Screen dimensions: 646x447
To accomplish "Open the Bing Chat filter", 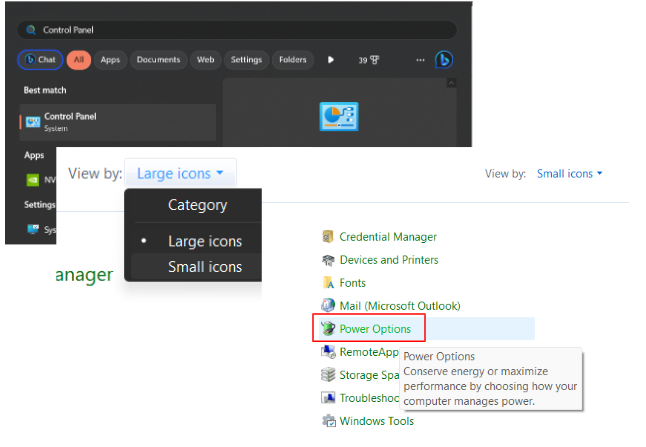I will (x=40, y=60).
